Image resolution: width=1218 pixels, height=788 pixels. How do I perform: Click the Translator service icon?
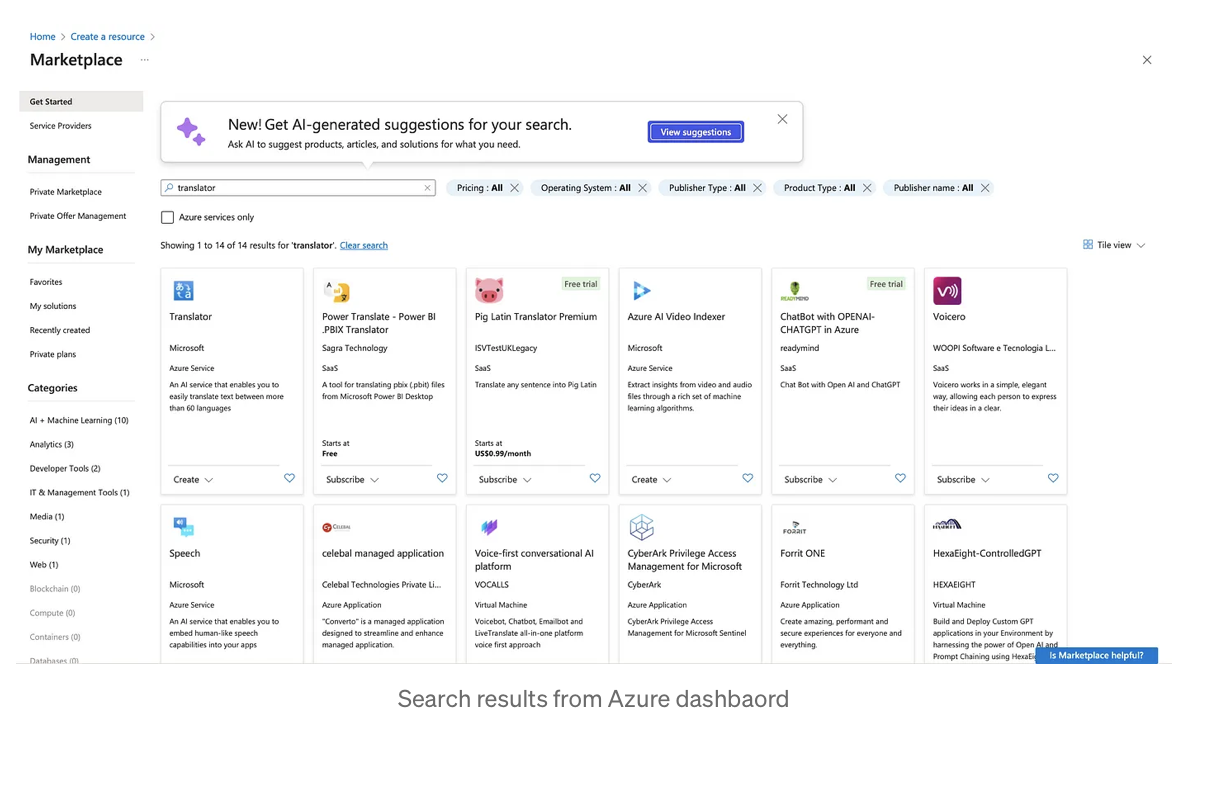183,291
